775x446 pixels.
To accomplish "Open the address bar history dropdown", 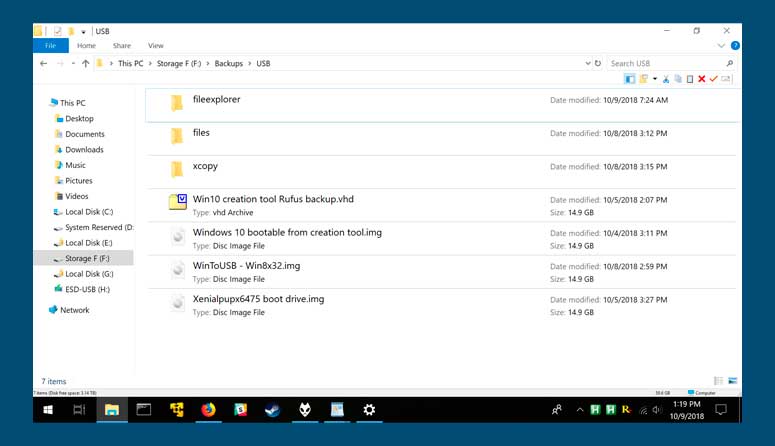I will pyautogui.click(x=588, y=63).
